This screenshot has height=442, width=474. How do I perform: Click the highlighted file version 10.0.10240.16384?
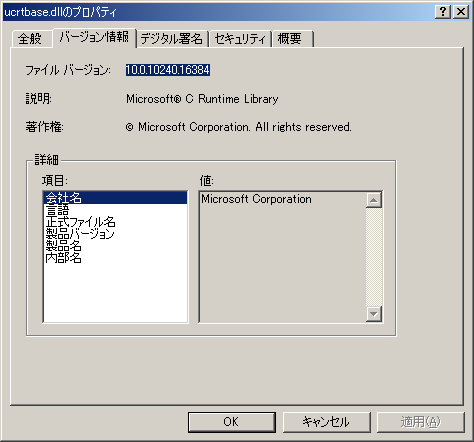(x=168, y=70)
